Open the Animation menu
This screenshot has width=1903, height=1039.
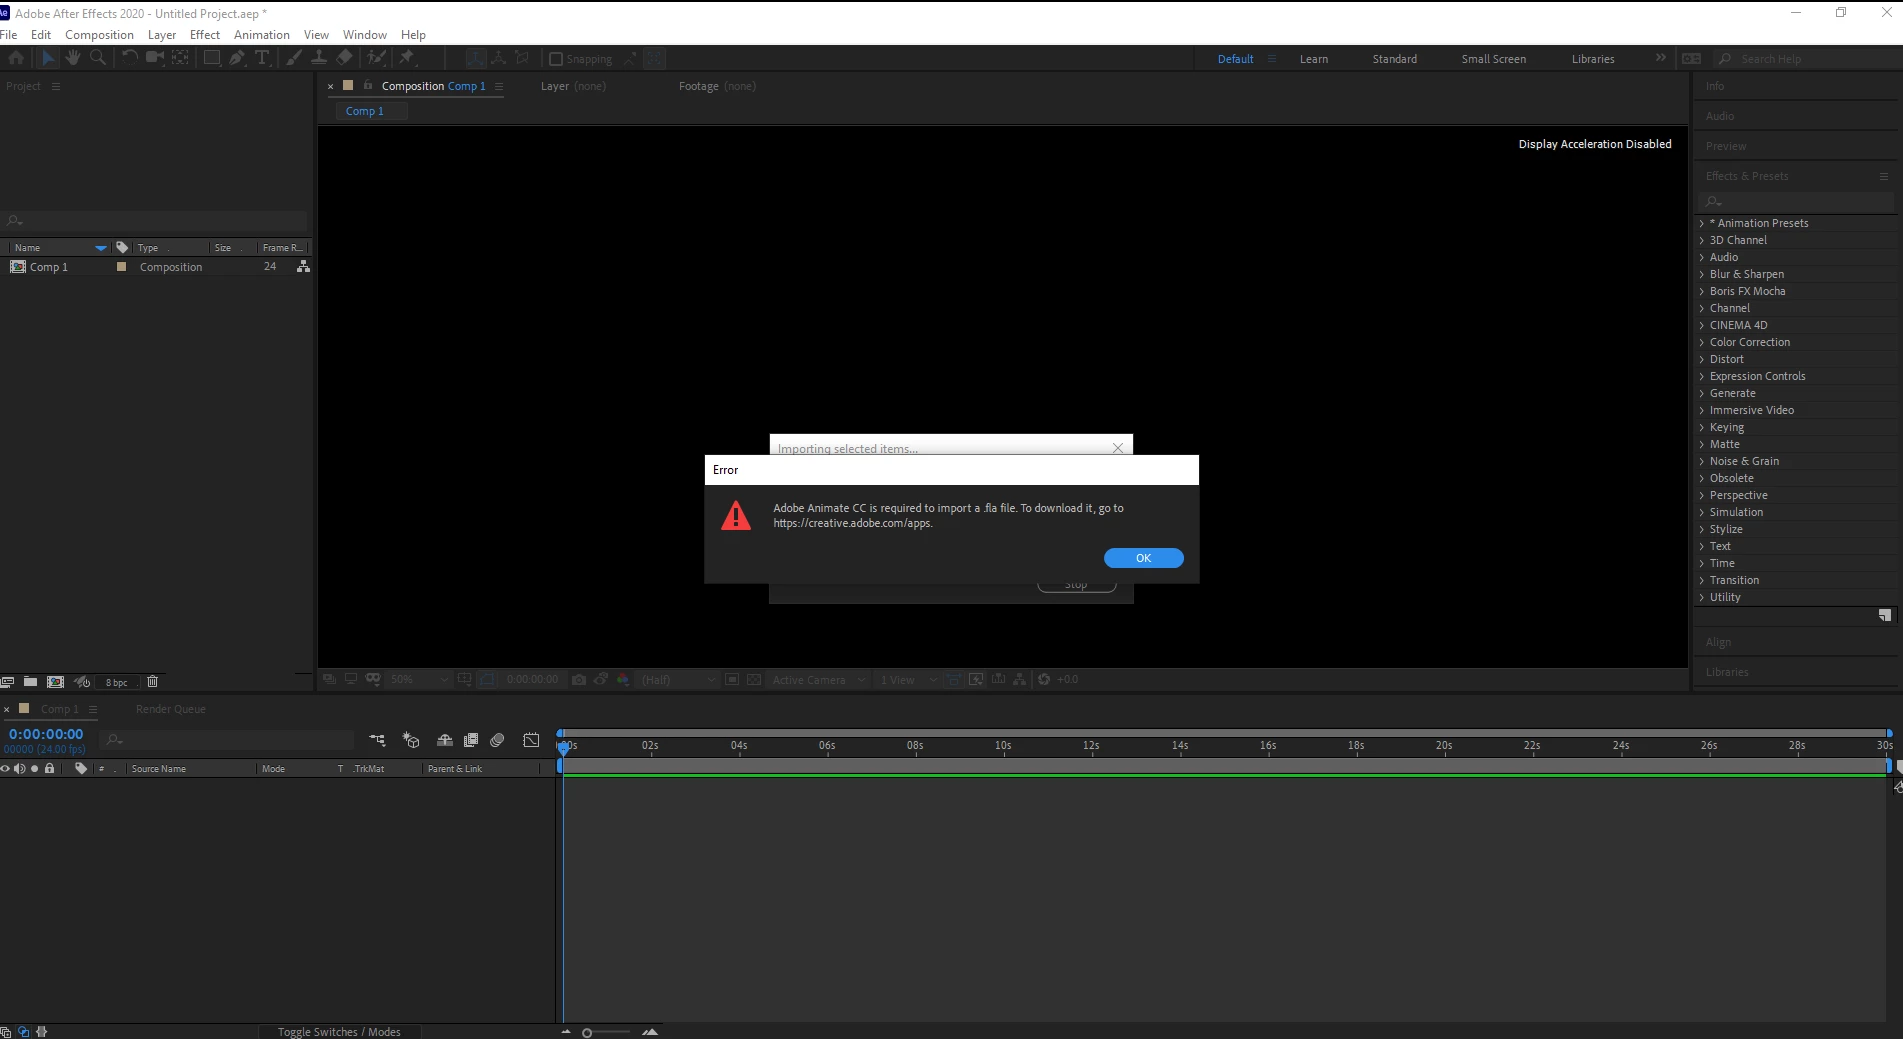262,34
